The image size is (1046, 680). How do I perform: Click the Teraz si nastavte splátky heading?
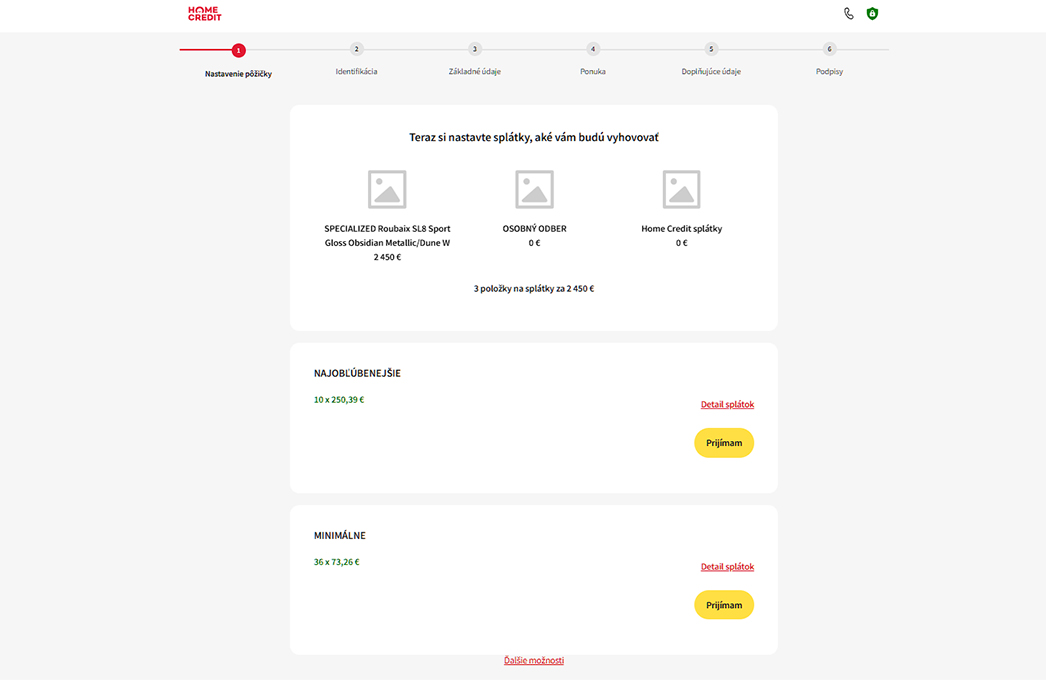point(534,137)
